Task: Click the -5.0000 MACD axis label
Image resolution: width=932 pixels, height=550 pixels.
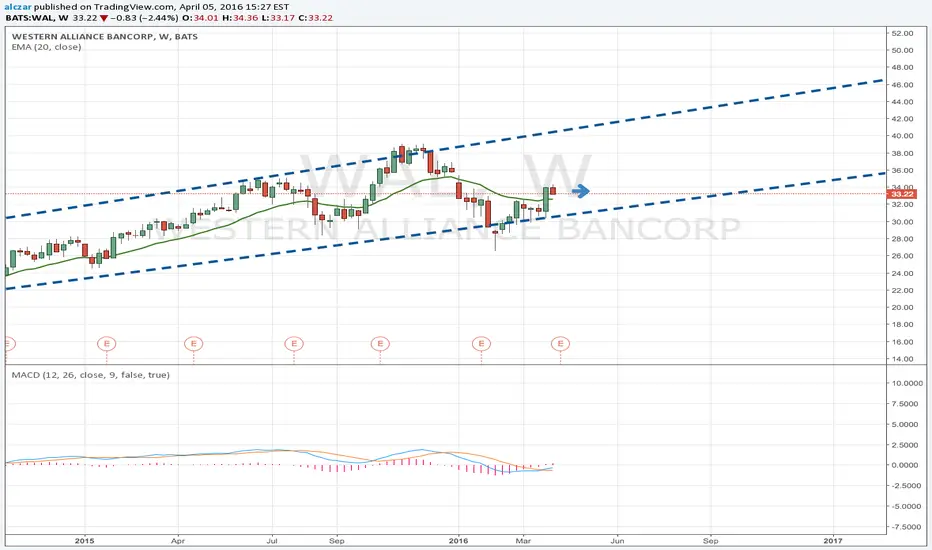Action: click(906, 506)
